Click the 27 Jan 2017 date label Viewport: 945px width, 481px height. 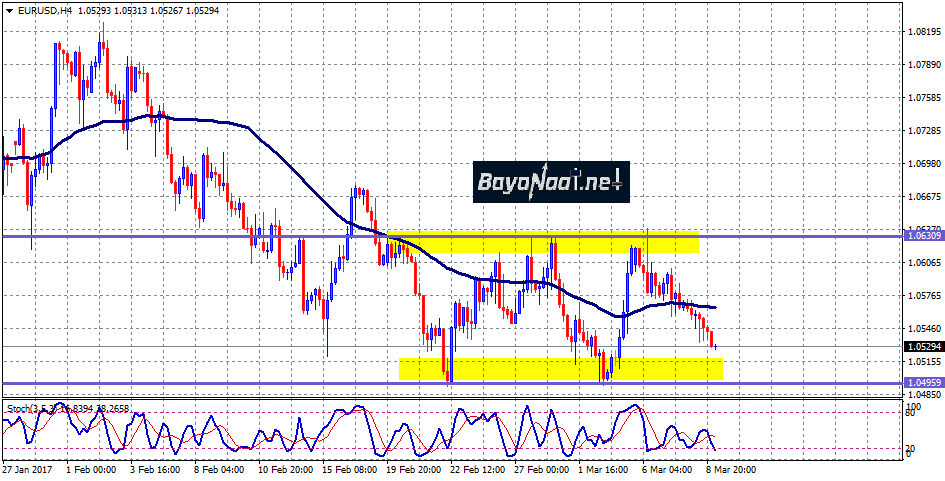coord(28,468)
